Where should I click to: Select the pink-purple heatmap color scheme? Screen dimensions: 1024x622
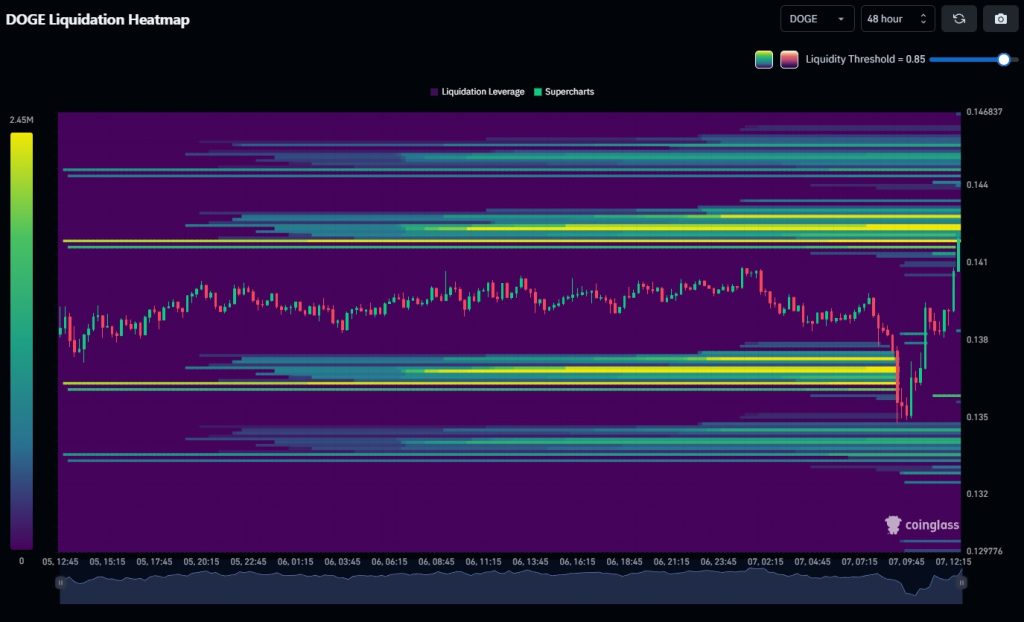[789, 60]
